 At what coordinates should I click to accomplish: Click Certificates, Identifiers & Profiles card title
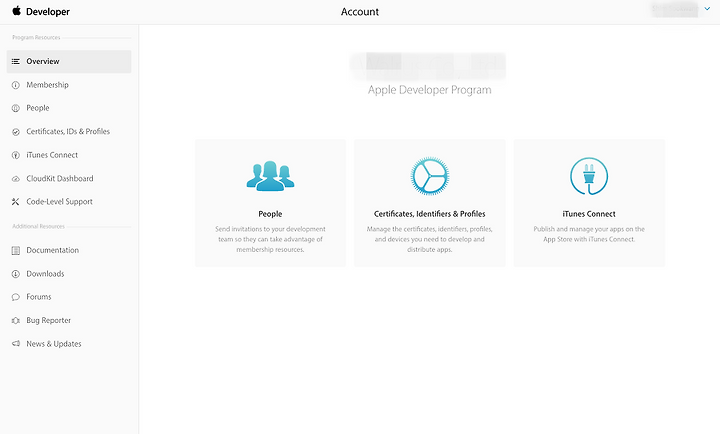click(x=429, y=214)
